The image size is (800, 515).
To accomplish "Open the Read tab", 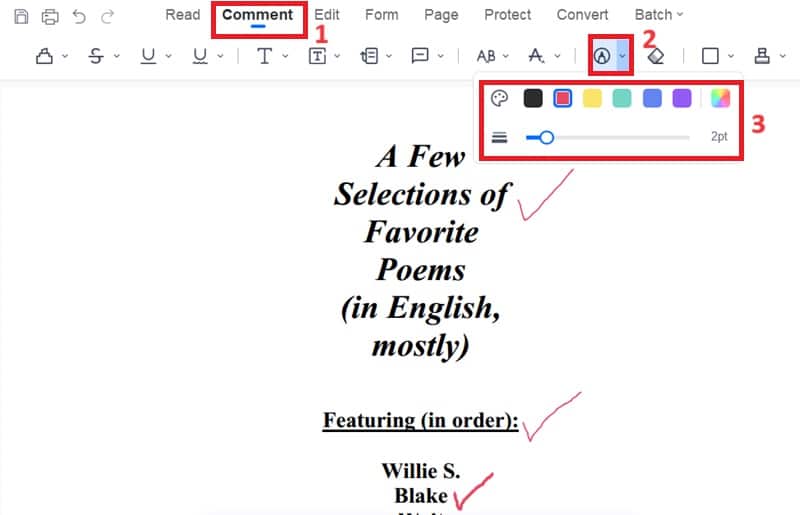I will point(183,15).
